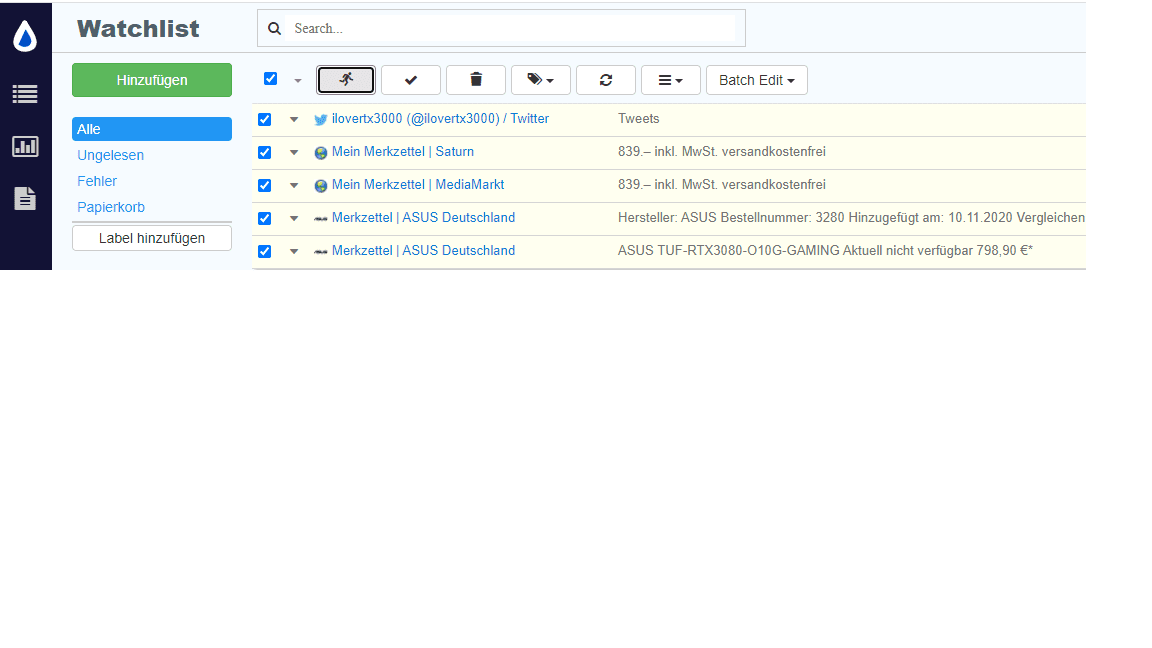Open Mein Merkzettel | Saturn link

click(x=403, y=151)
